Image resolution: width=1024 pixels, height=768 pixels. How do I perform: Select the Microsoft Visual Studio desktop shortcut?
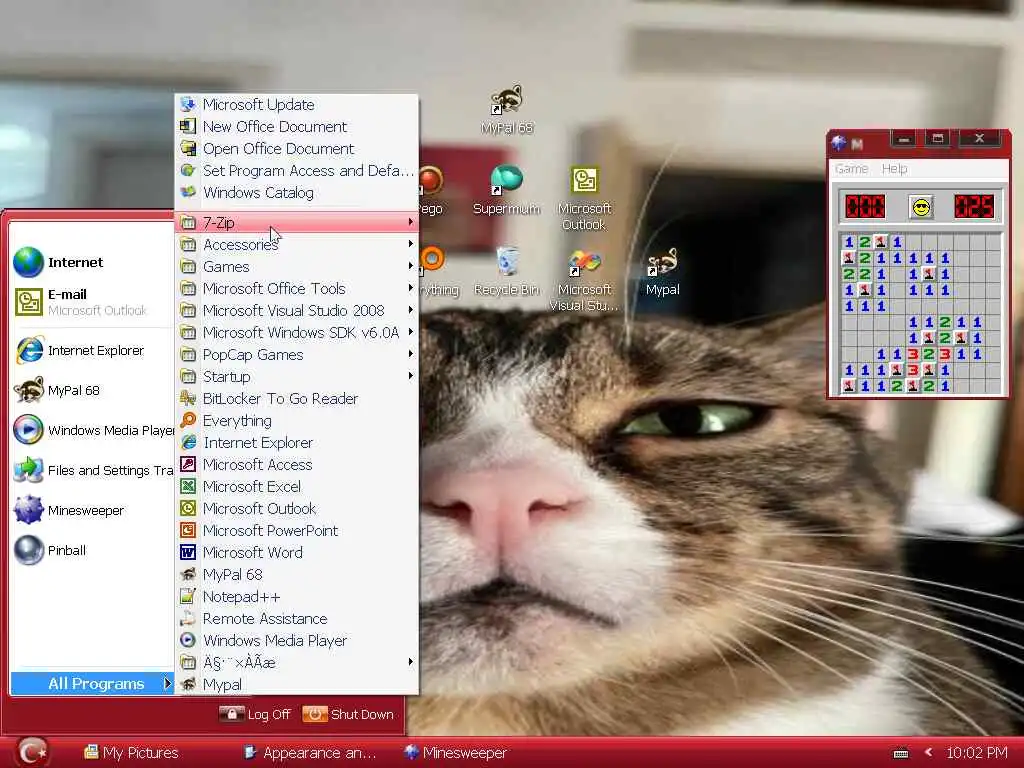tap(584, 281)
